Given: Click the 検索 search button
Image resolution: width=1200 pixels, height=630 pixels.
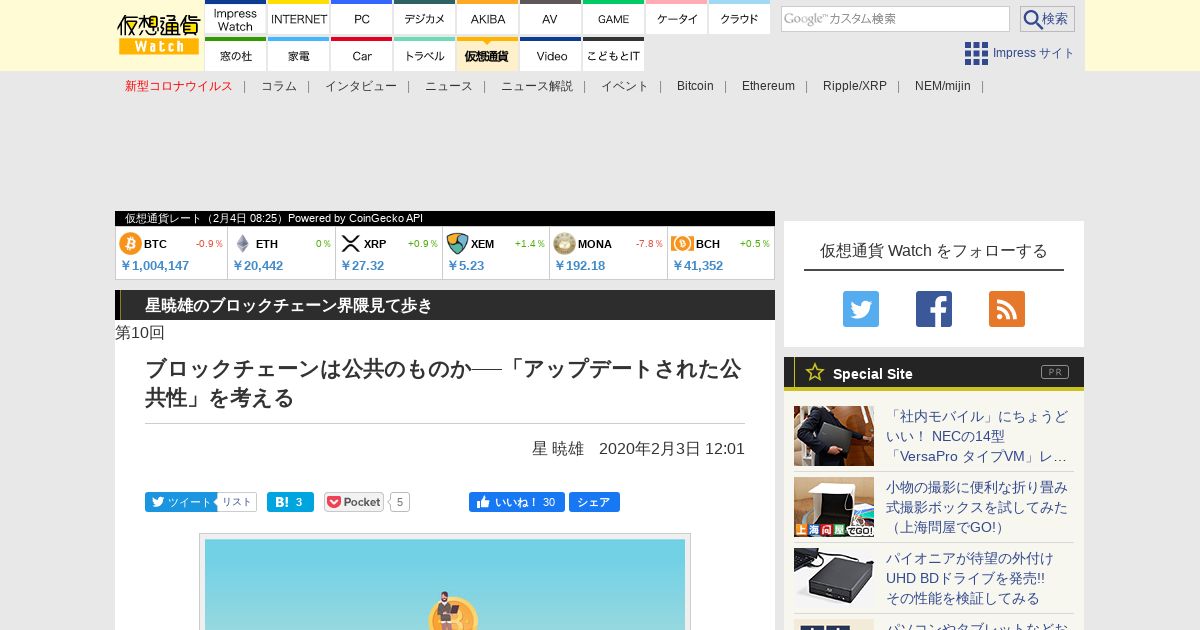Looking at the screenshot, I should (x=1047, y=19).
